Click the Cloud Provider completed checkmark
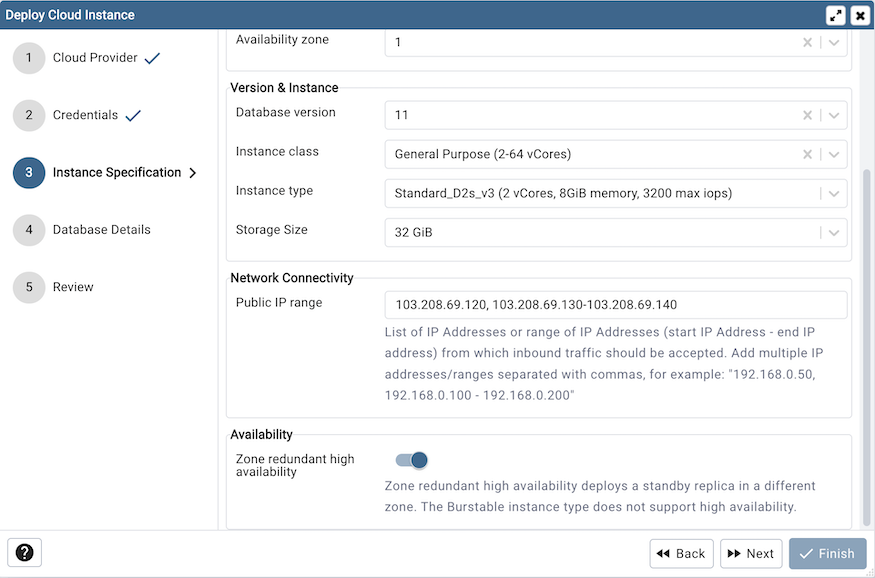 151,56
